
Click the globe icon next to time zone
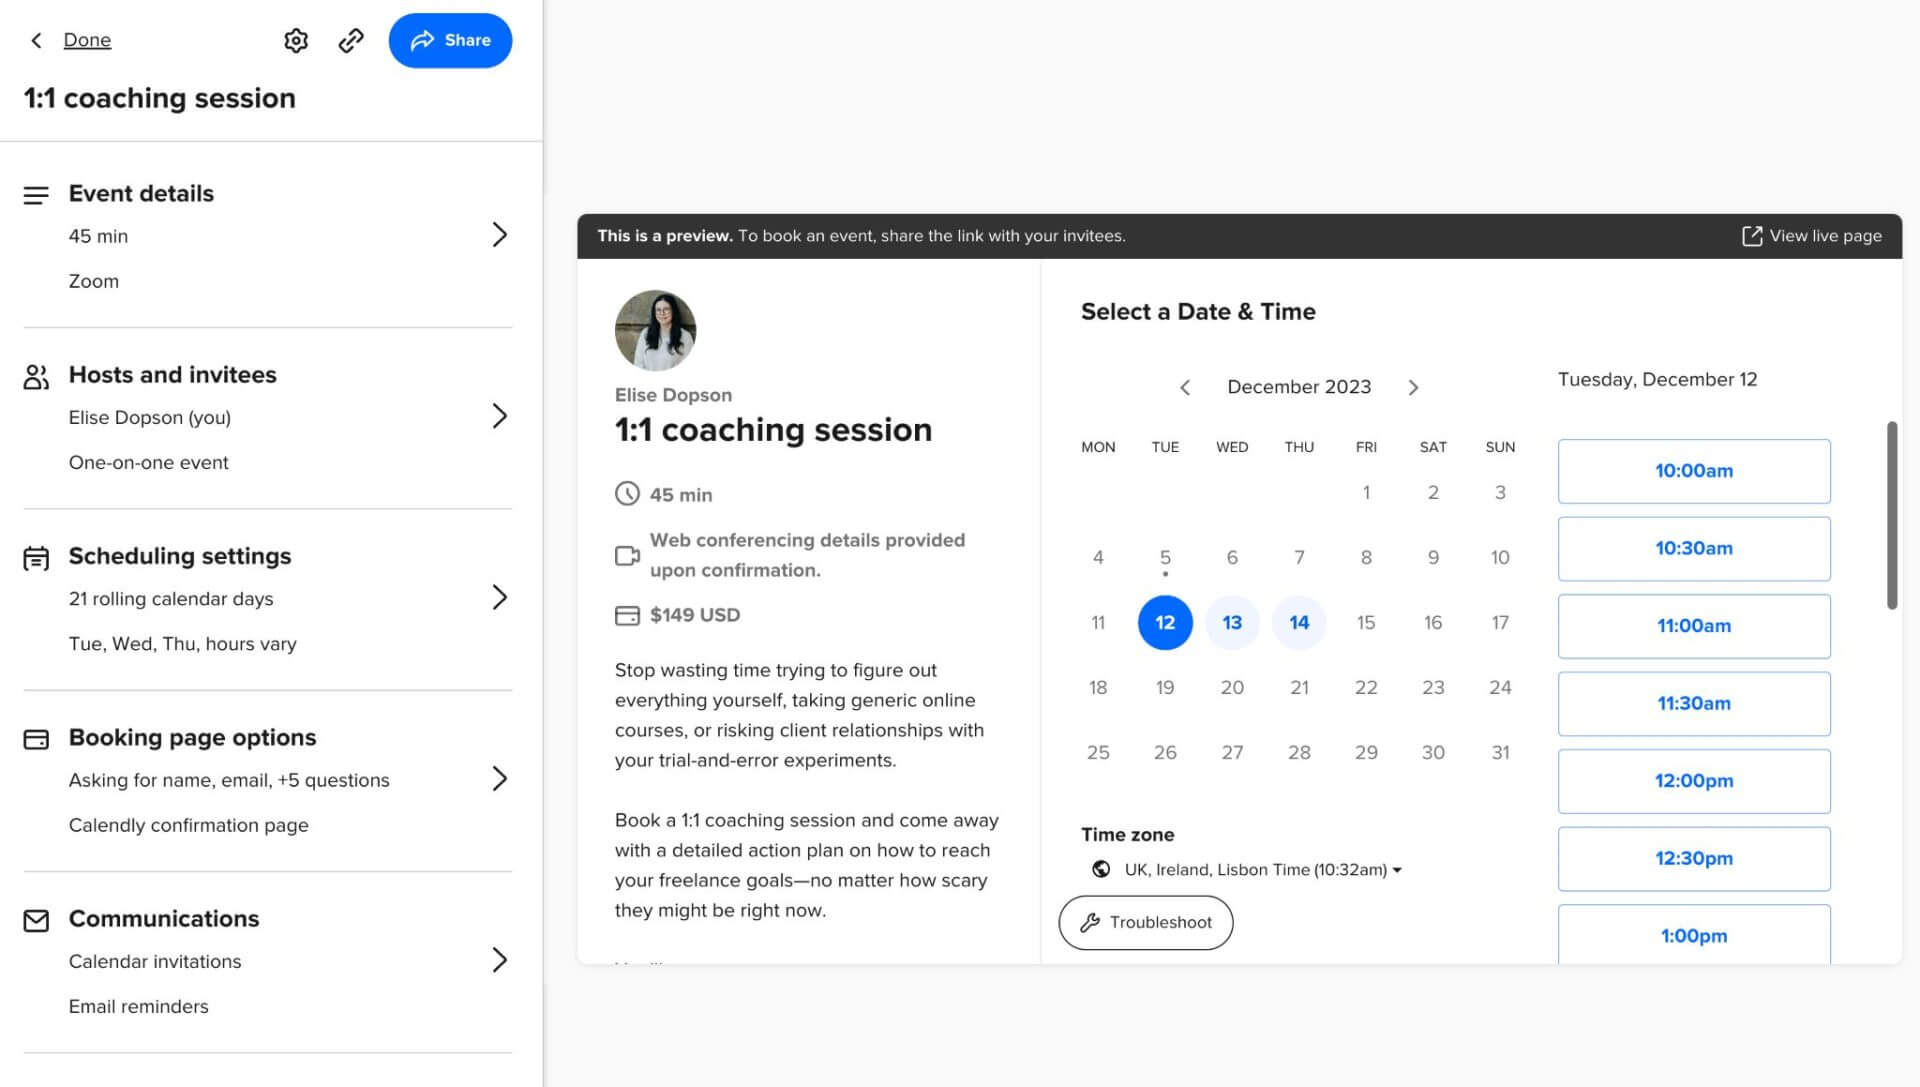click(x=1100, y=868)
